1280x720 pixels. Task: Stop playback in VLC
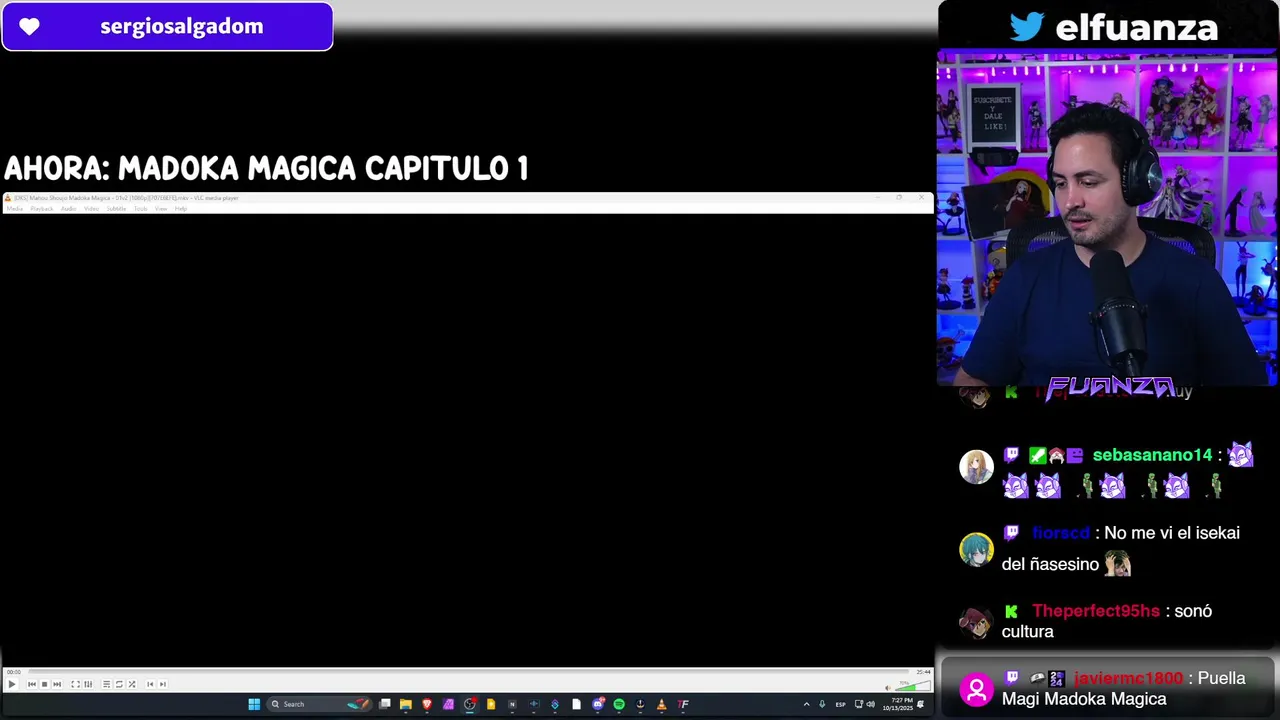click(x=44, y=684)
